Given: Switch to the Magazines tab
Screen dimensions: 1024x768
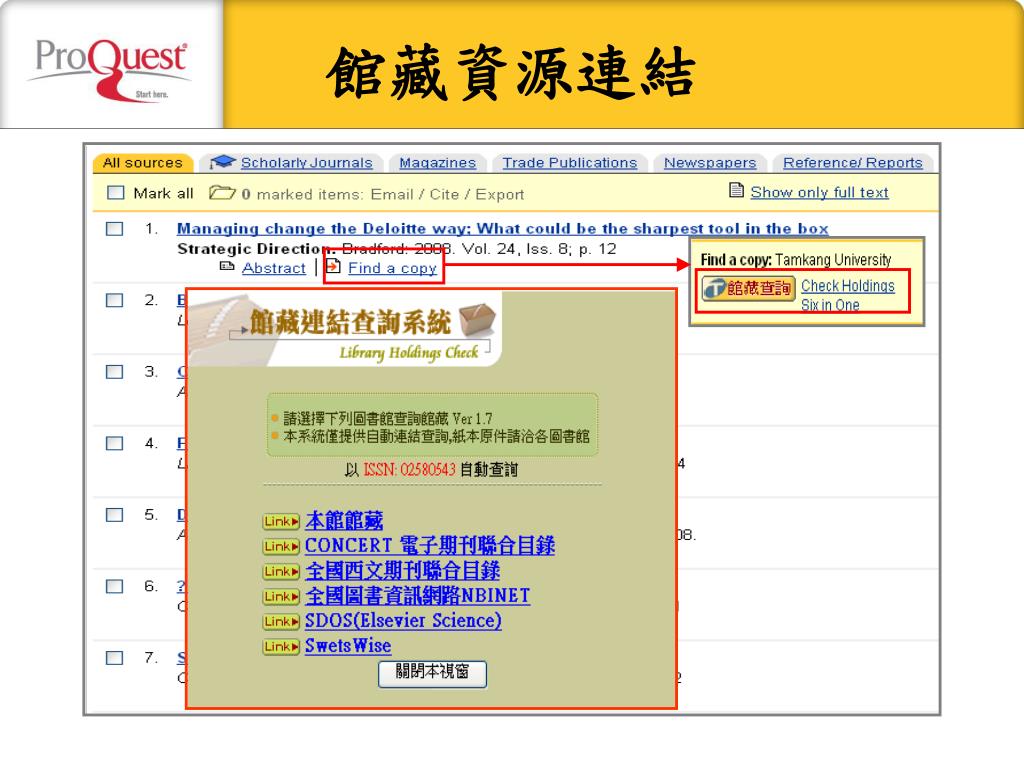Looking at the screenshot, I should pyautogui.click(x=438, y=163).
